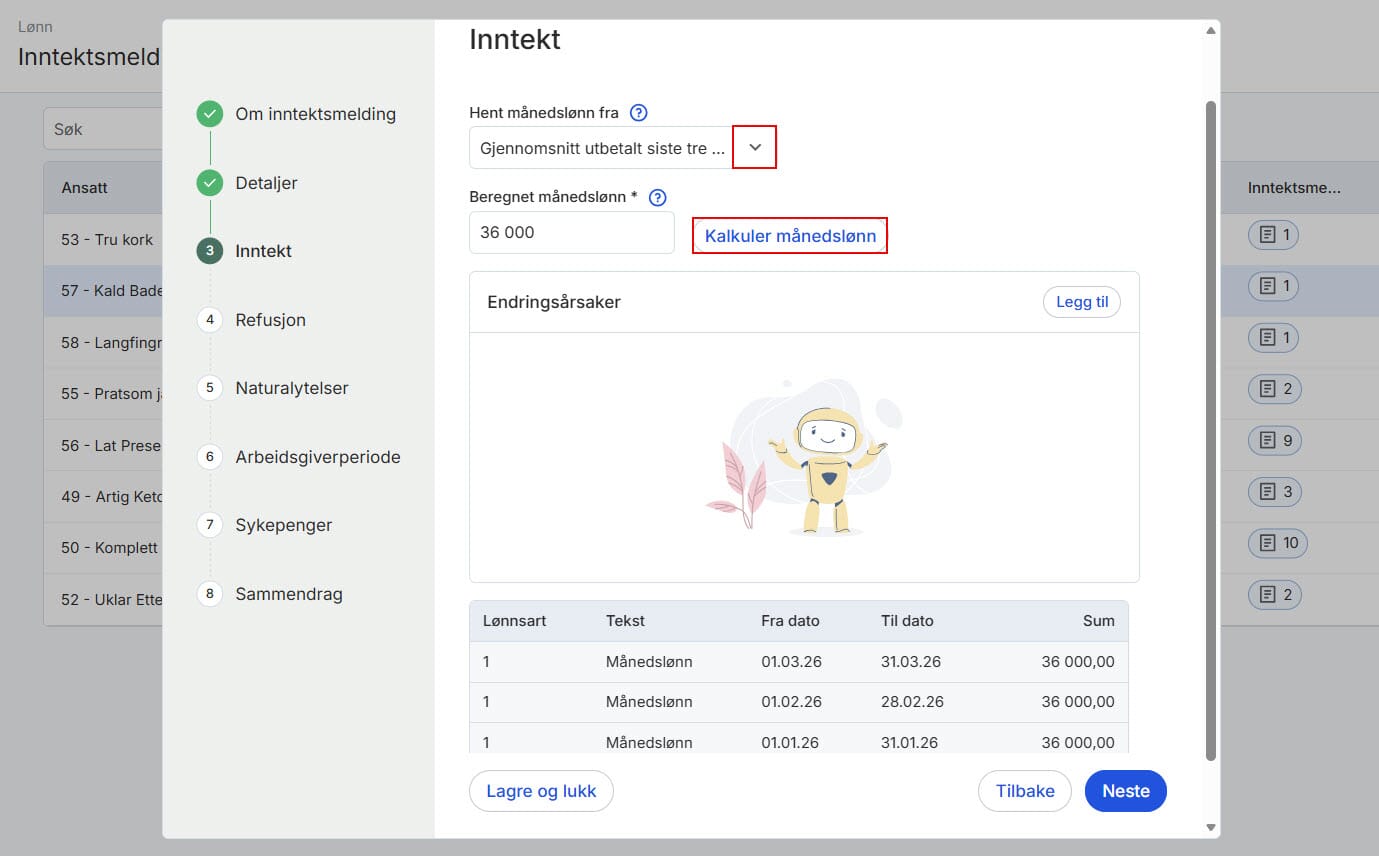1379x856 pixels.
Task: Click the Ansatt column header
Action: pos(84,187)
